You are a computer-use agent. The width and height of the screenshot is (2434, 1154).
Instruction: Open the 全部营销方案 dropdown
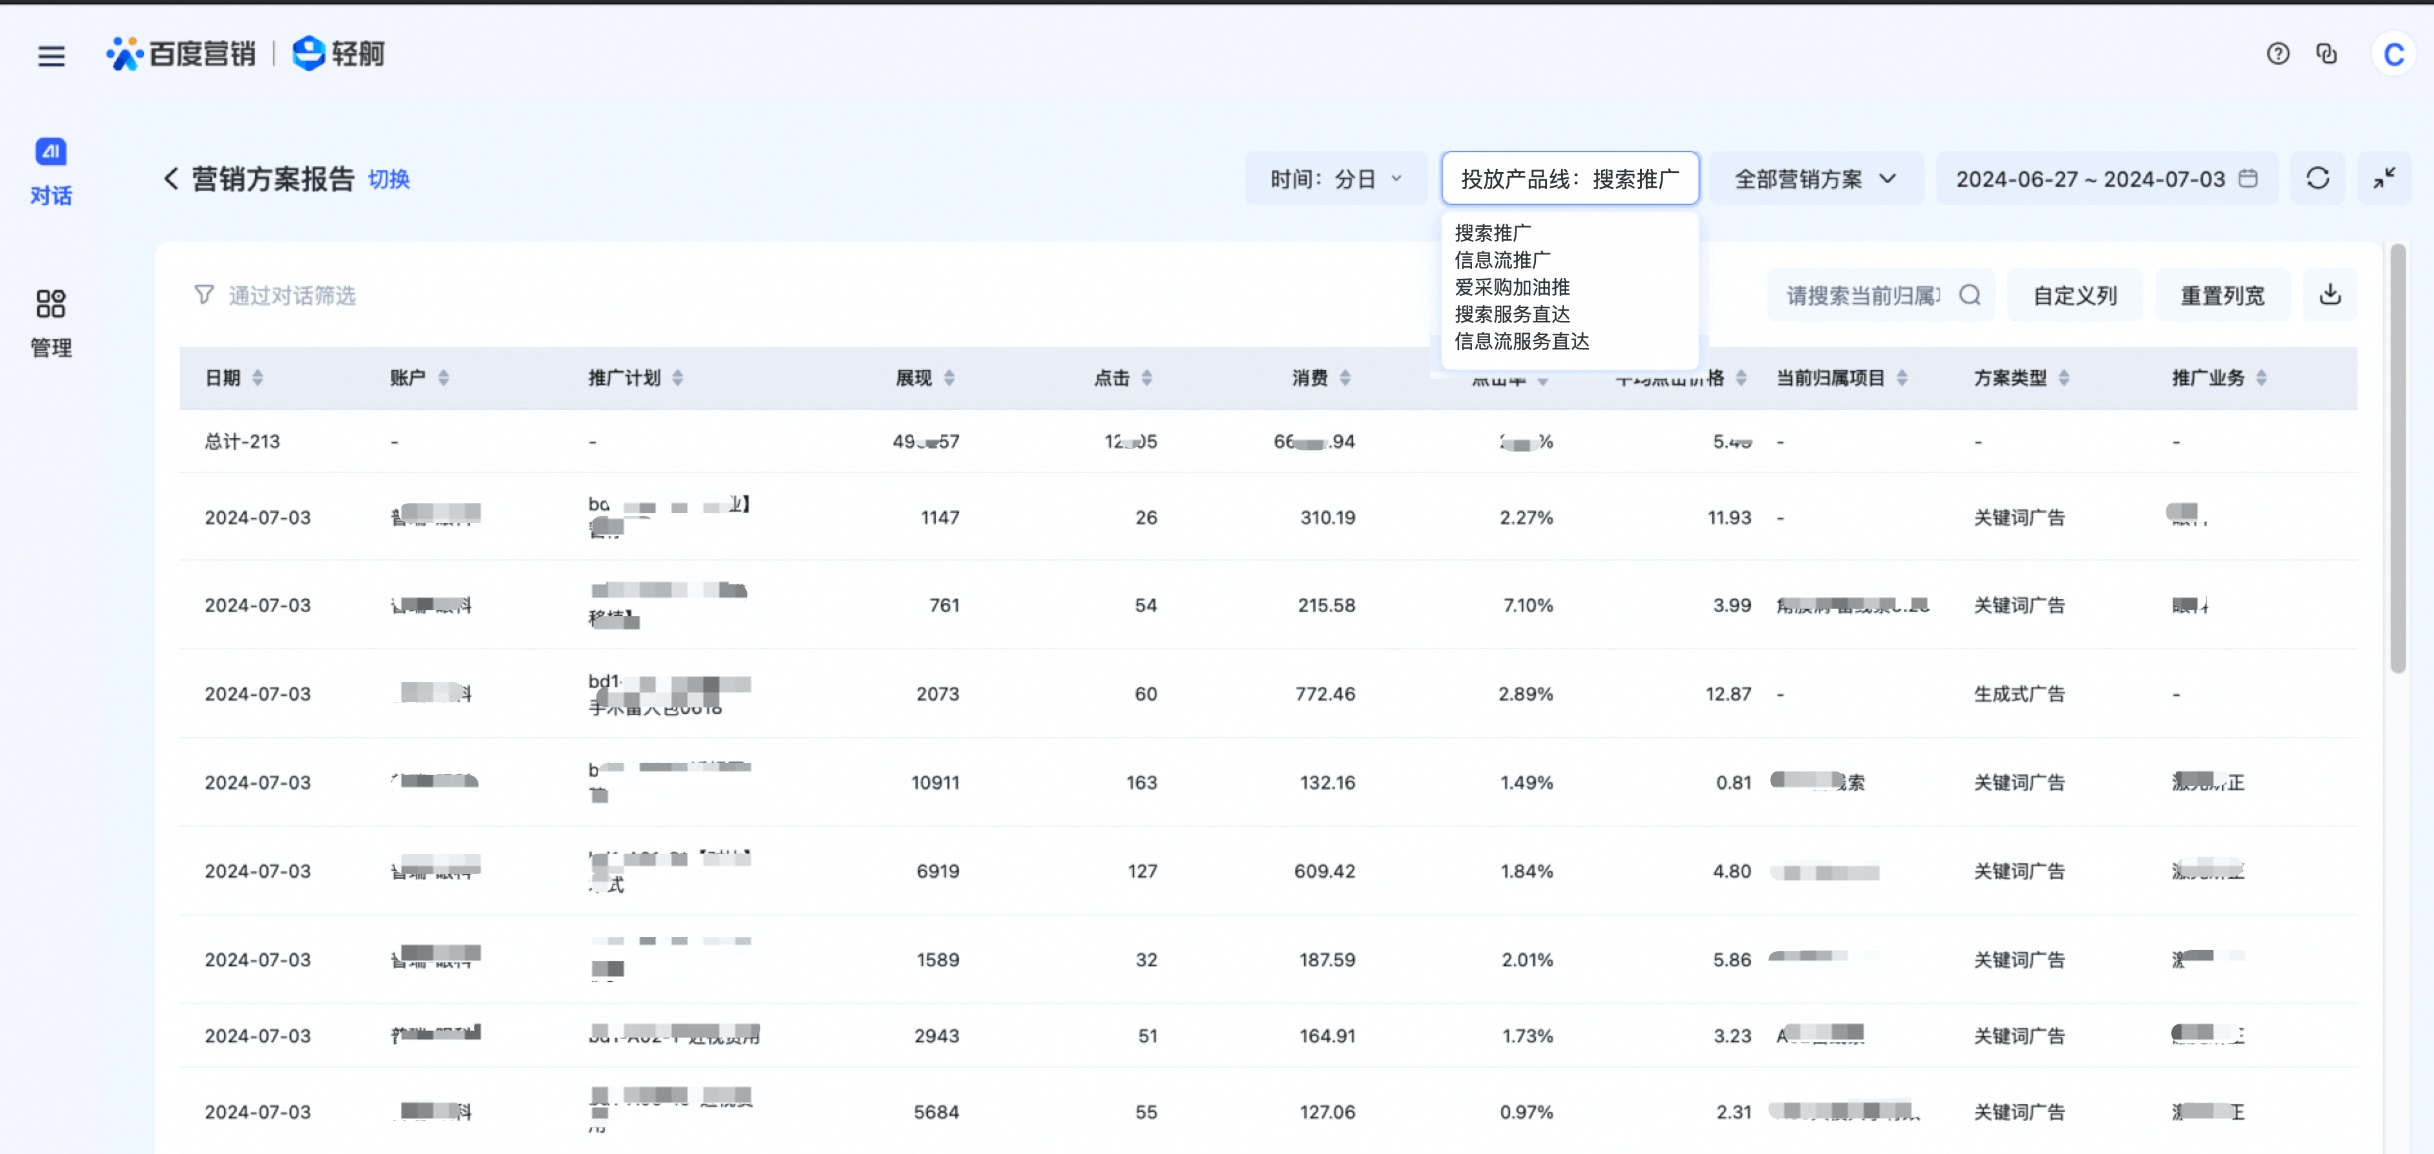coord(1815,179)
